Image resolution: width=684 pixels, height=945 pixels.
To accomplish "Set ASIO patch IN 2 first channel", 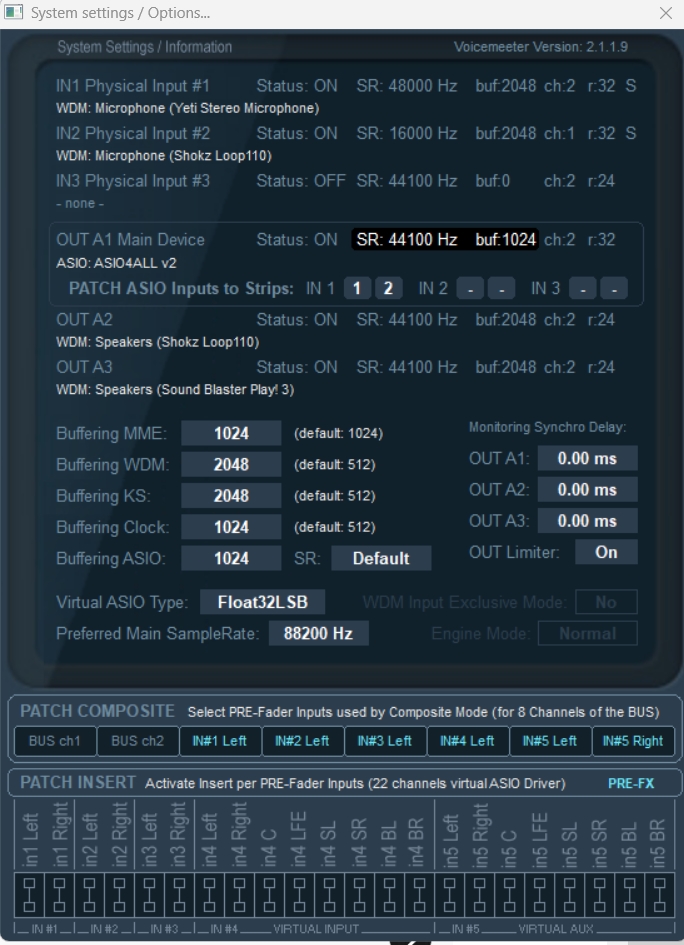I will 470,289.
